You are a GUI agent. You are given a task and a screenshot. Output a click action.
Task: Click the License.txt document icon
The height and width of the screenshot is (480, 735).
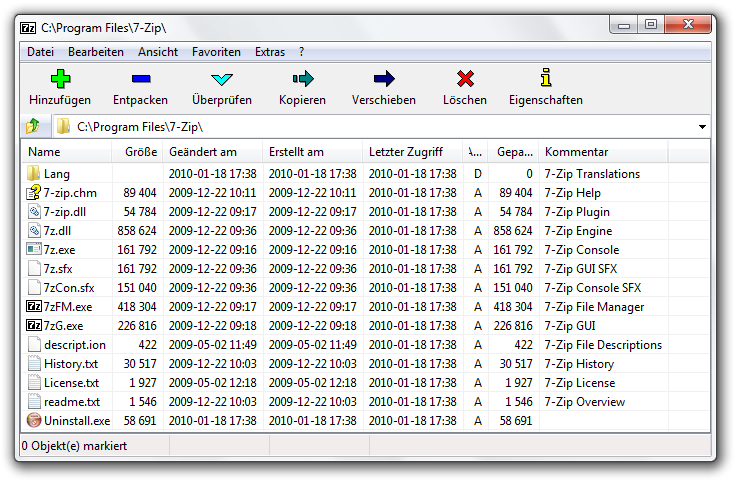[x=34, y=382]
